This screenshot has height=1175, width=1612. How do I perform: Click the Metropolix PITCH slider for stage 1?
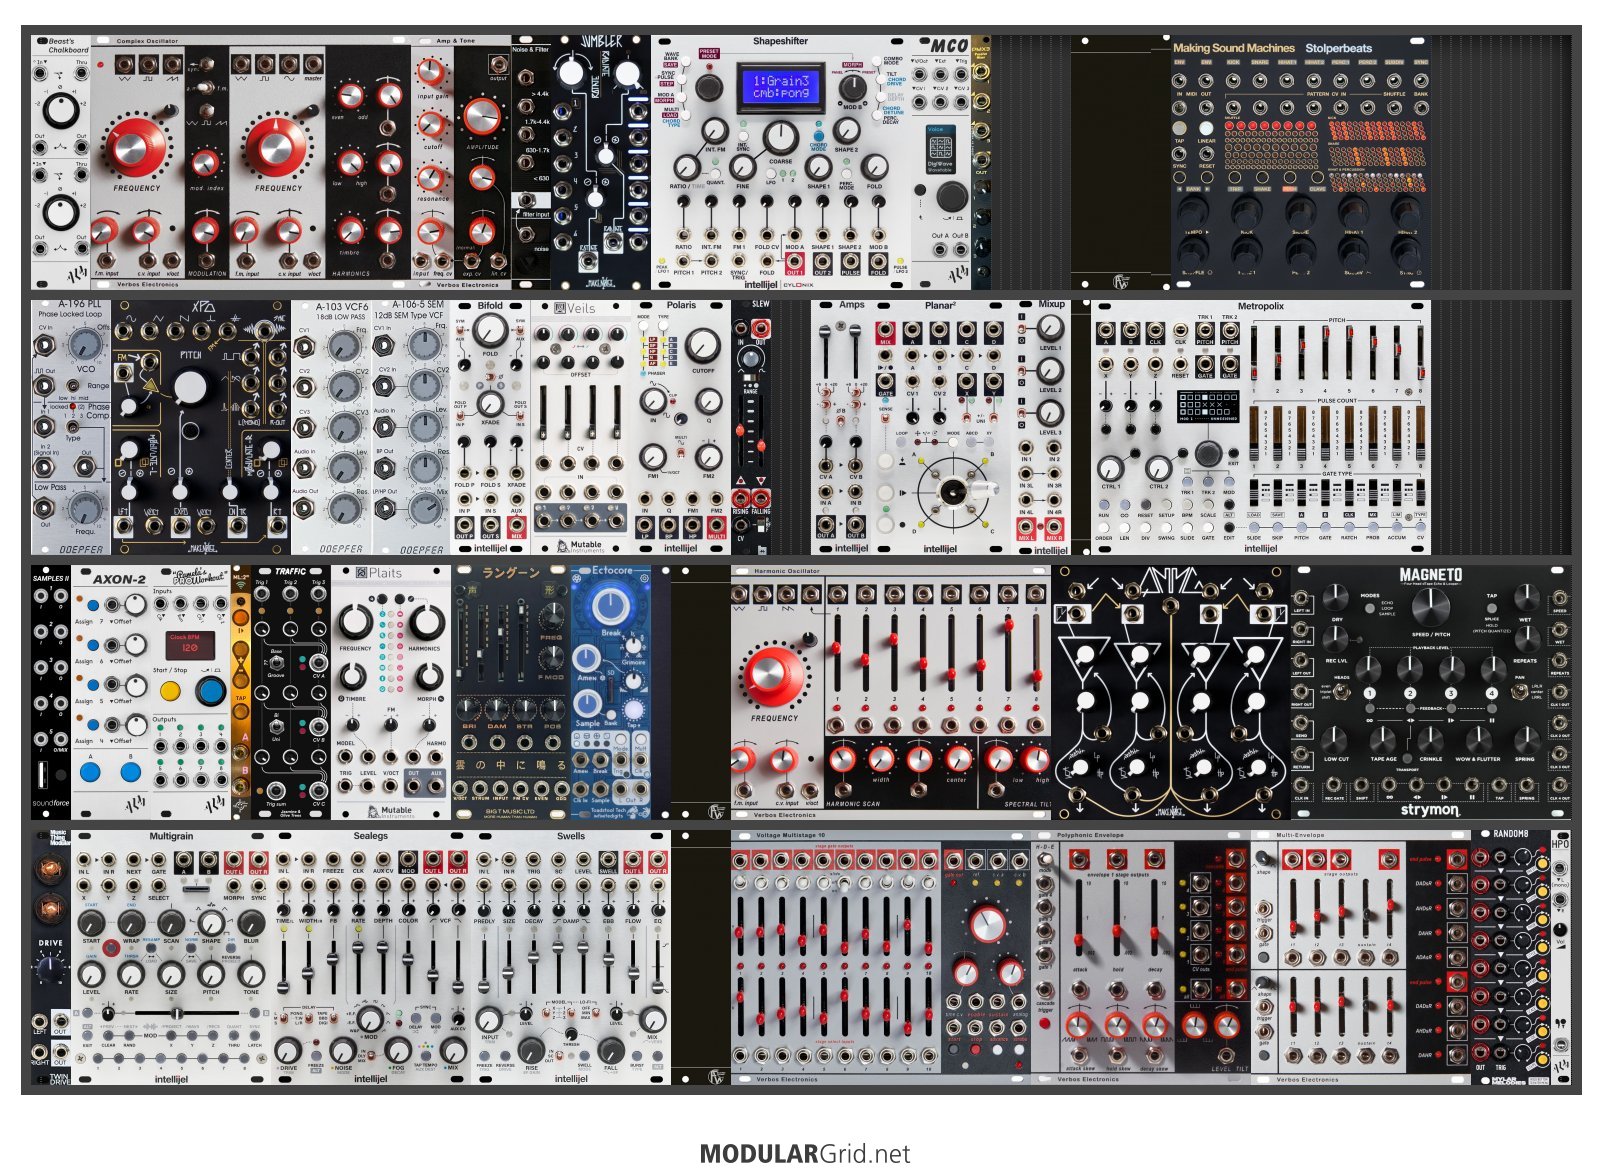pyautogui.click(x=1255, y=352)
